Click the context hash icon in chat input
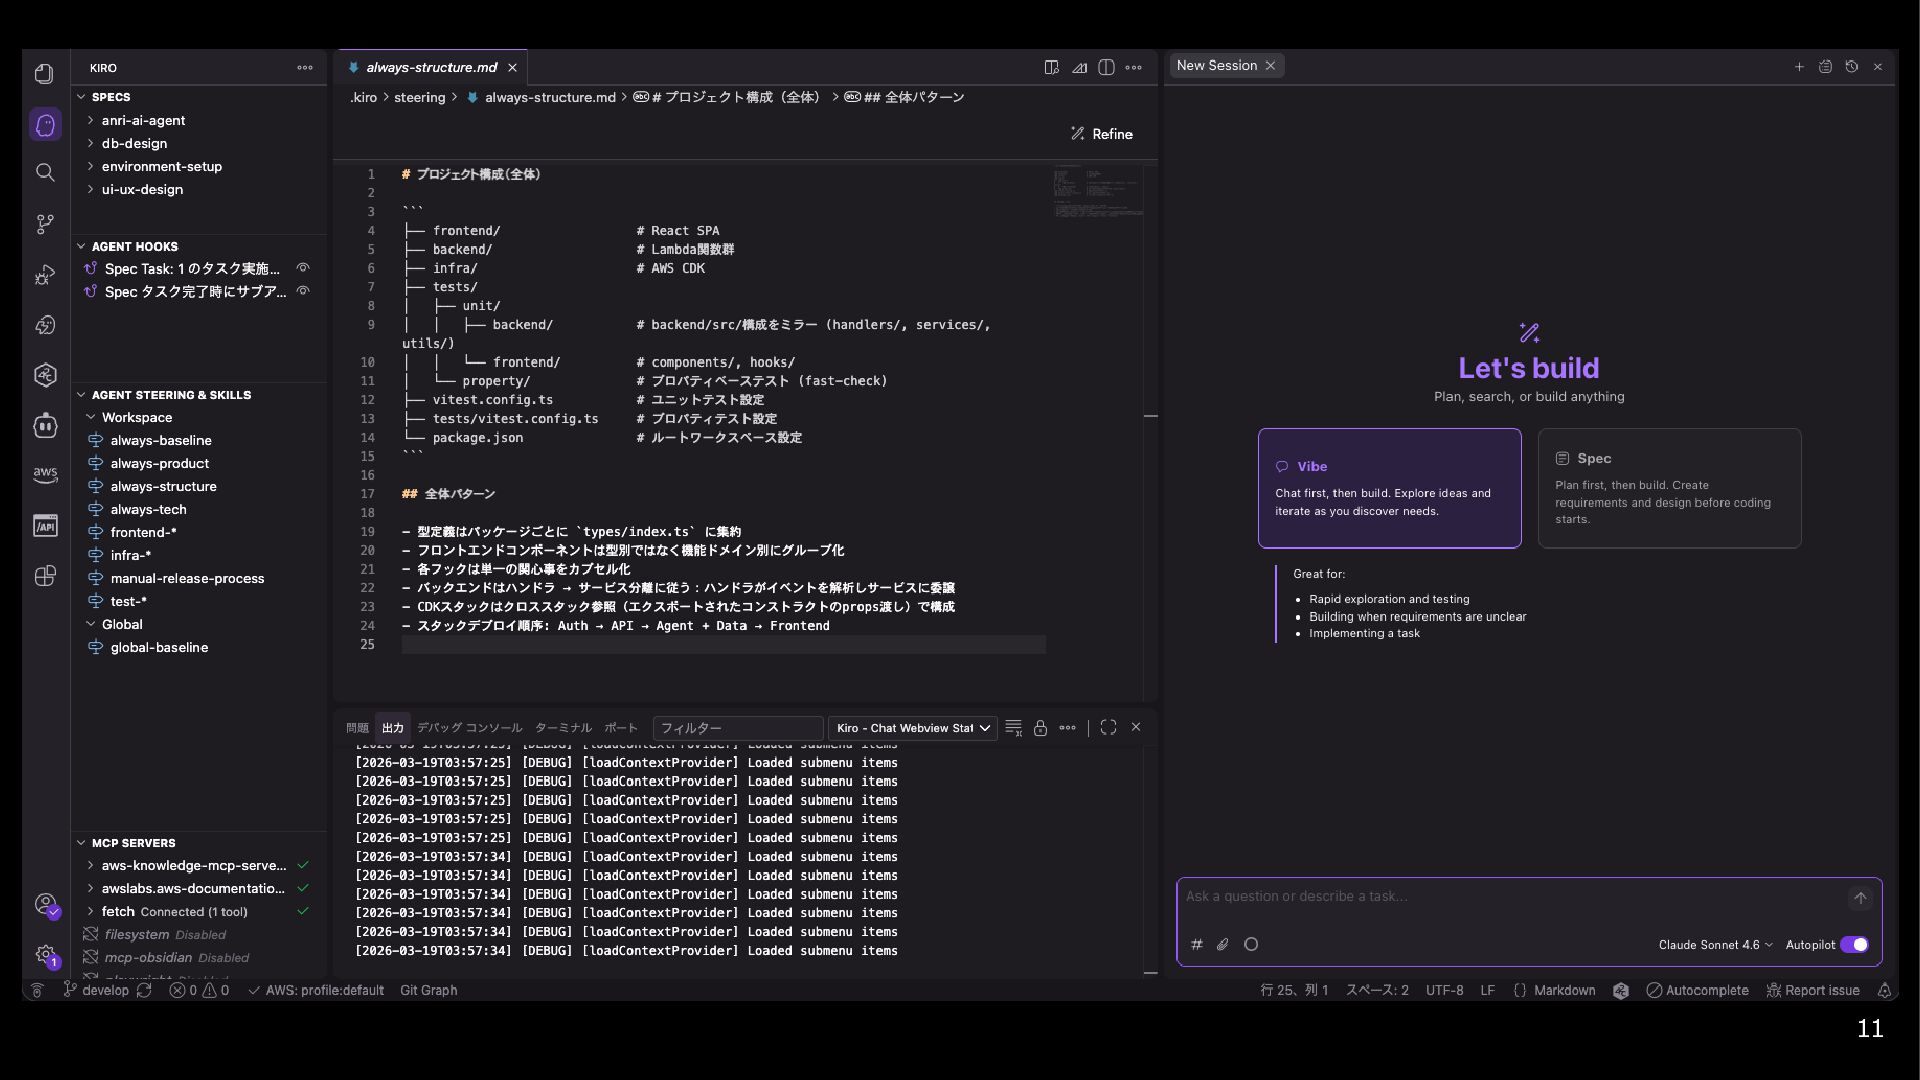Viewport: 1920px width, 1080px height. [x=1197, y=944]
